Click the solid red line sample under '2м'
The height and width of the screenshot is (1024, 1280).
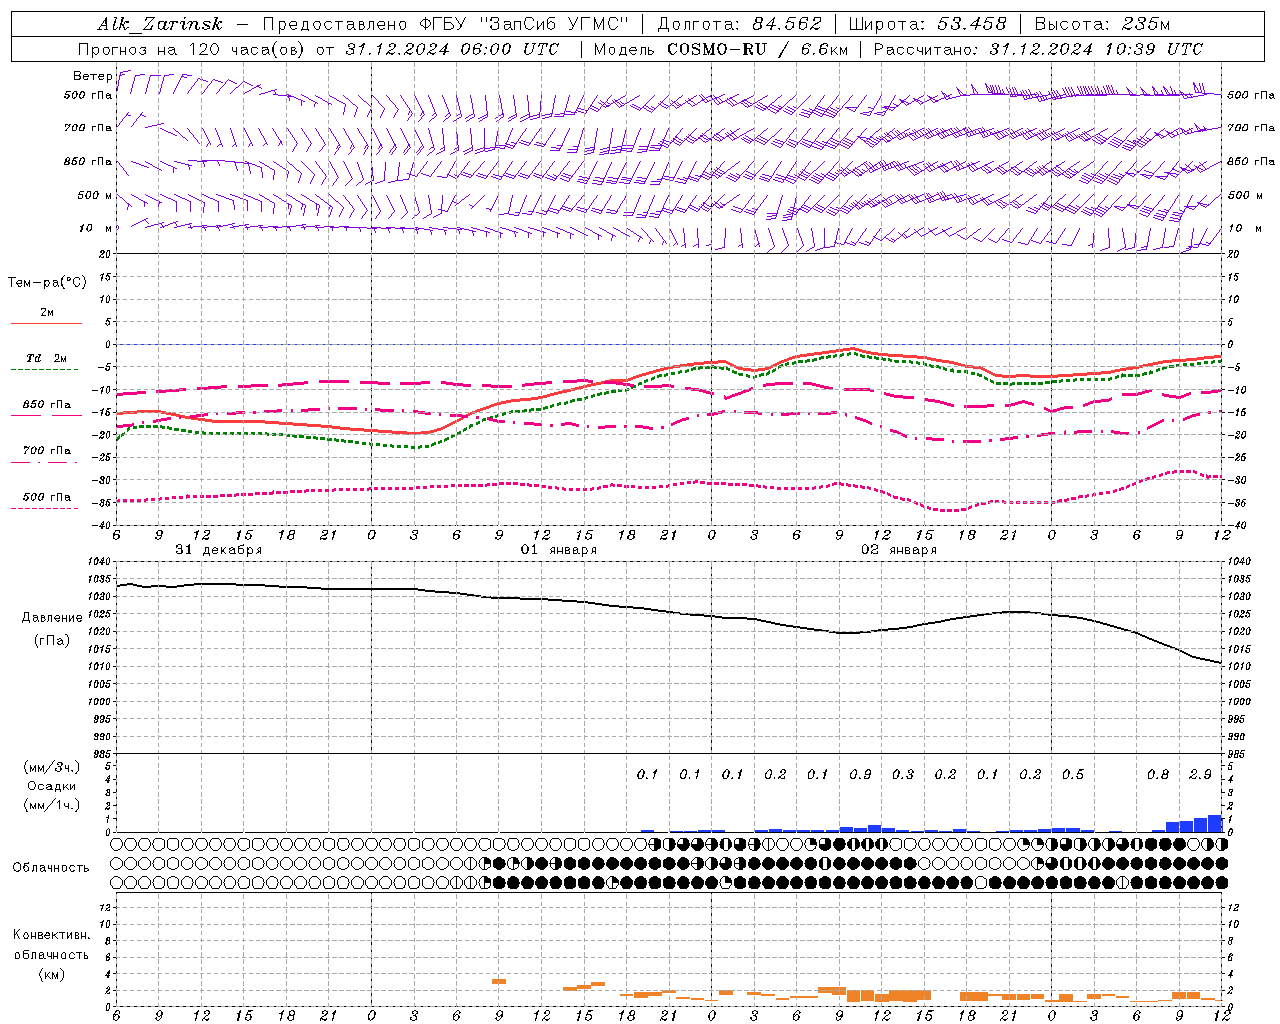pos(46,323)
